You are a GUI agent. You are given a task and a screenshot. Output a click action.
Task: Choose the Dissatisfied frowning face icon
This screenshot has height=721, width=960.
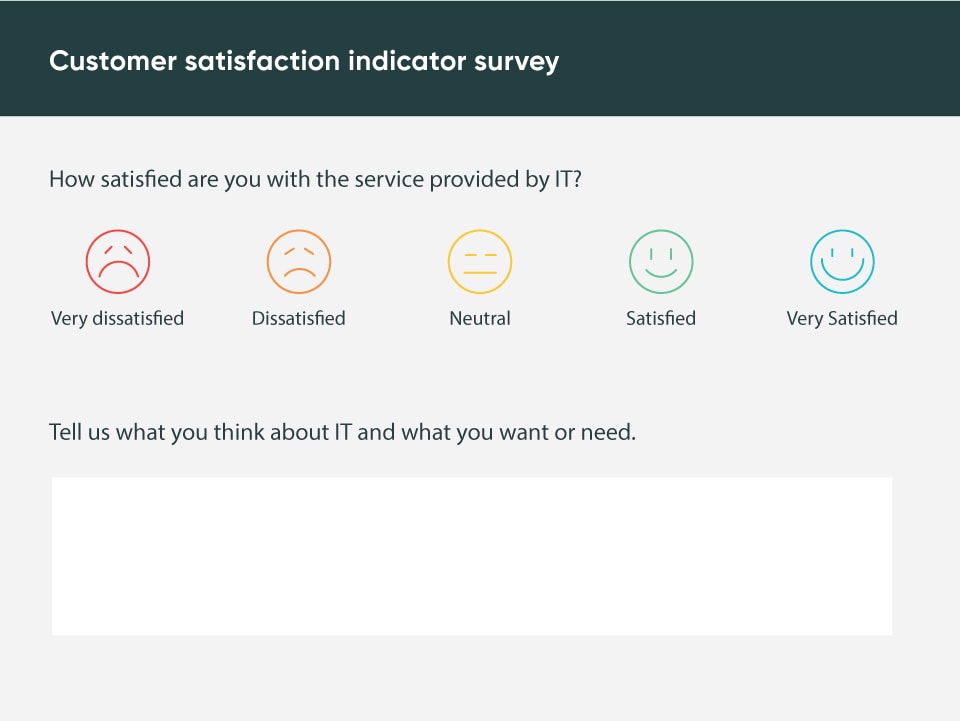(x=299, y=261)
